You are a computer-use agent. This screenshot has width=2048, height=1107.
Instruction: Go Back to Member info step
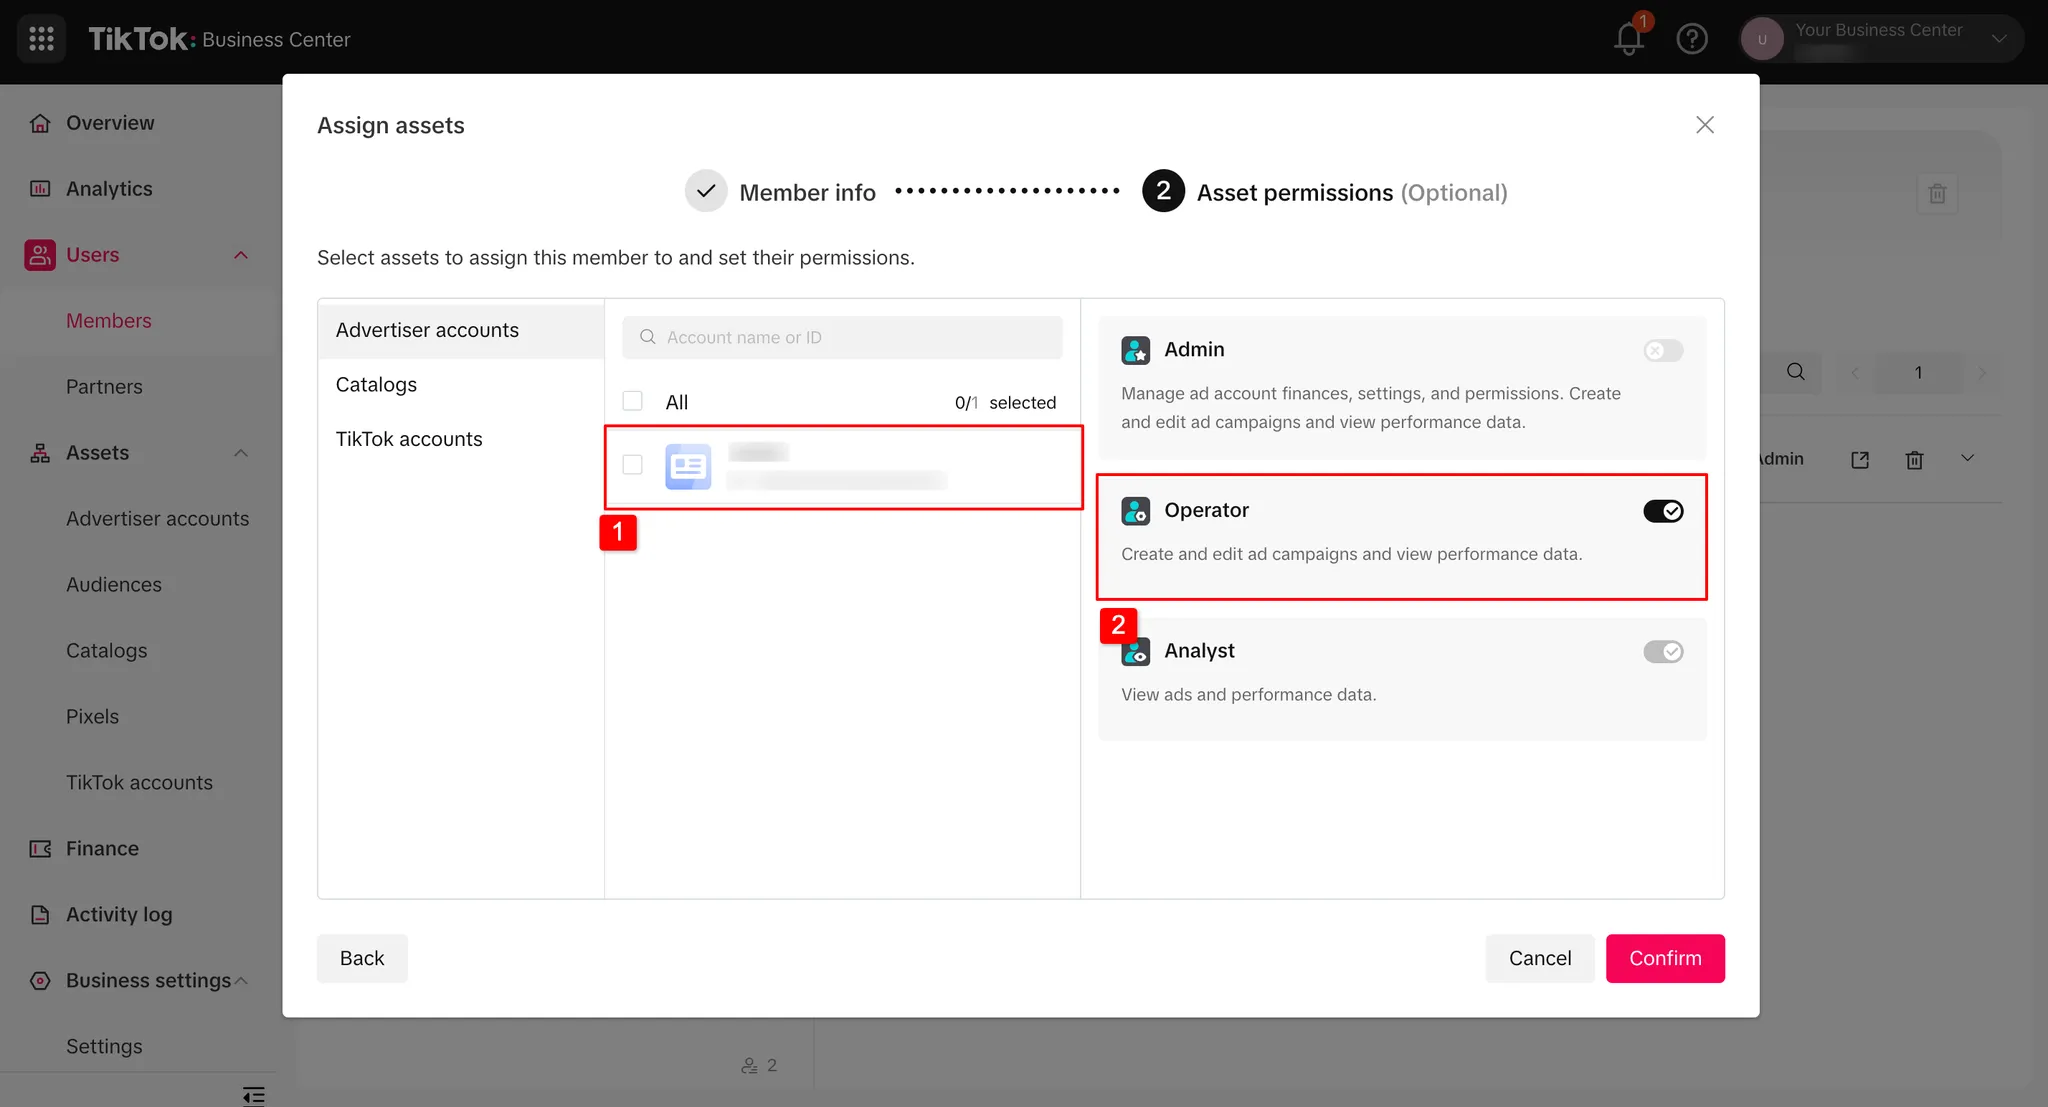pyautogui.click(x=362, y=958)
